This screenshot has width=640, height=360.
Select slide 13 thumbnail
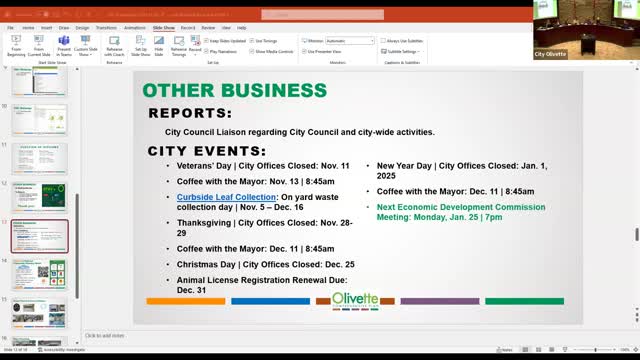click(40, 236)
